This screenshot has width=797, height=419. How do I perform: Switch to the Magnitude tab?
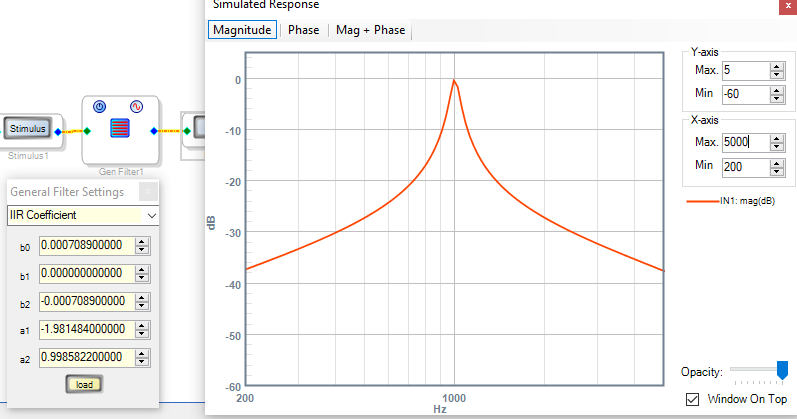pyautogui.click(x=242, y=30)
